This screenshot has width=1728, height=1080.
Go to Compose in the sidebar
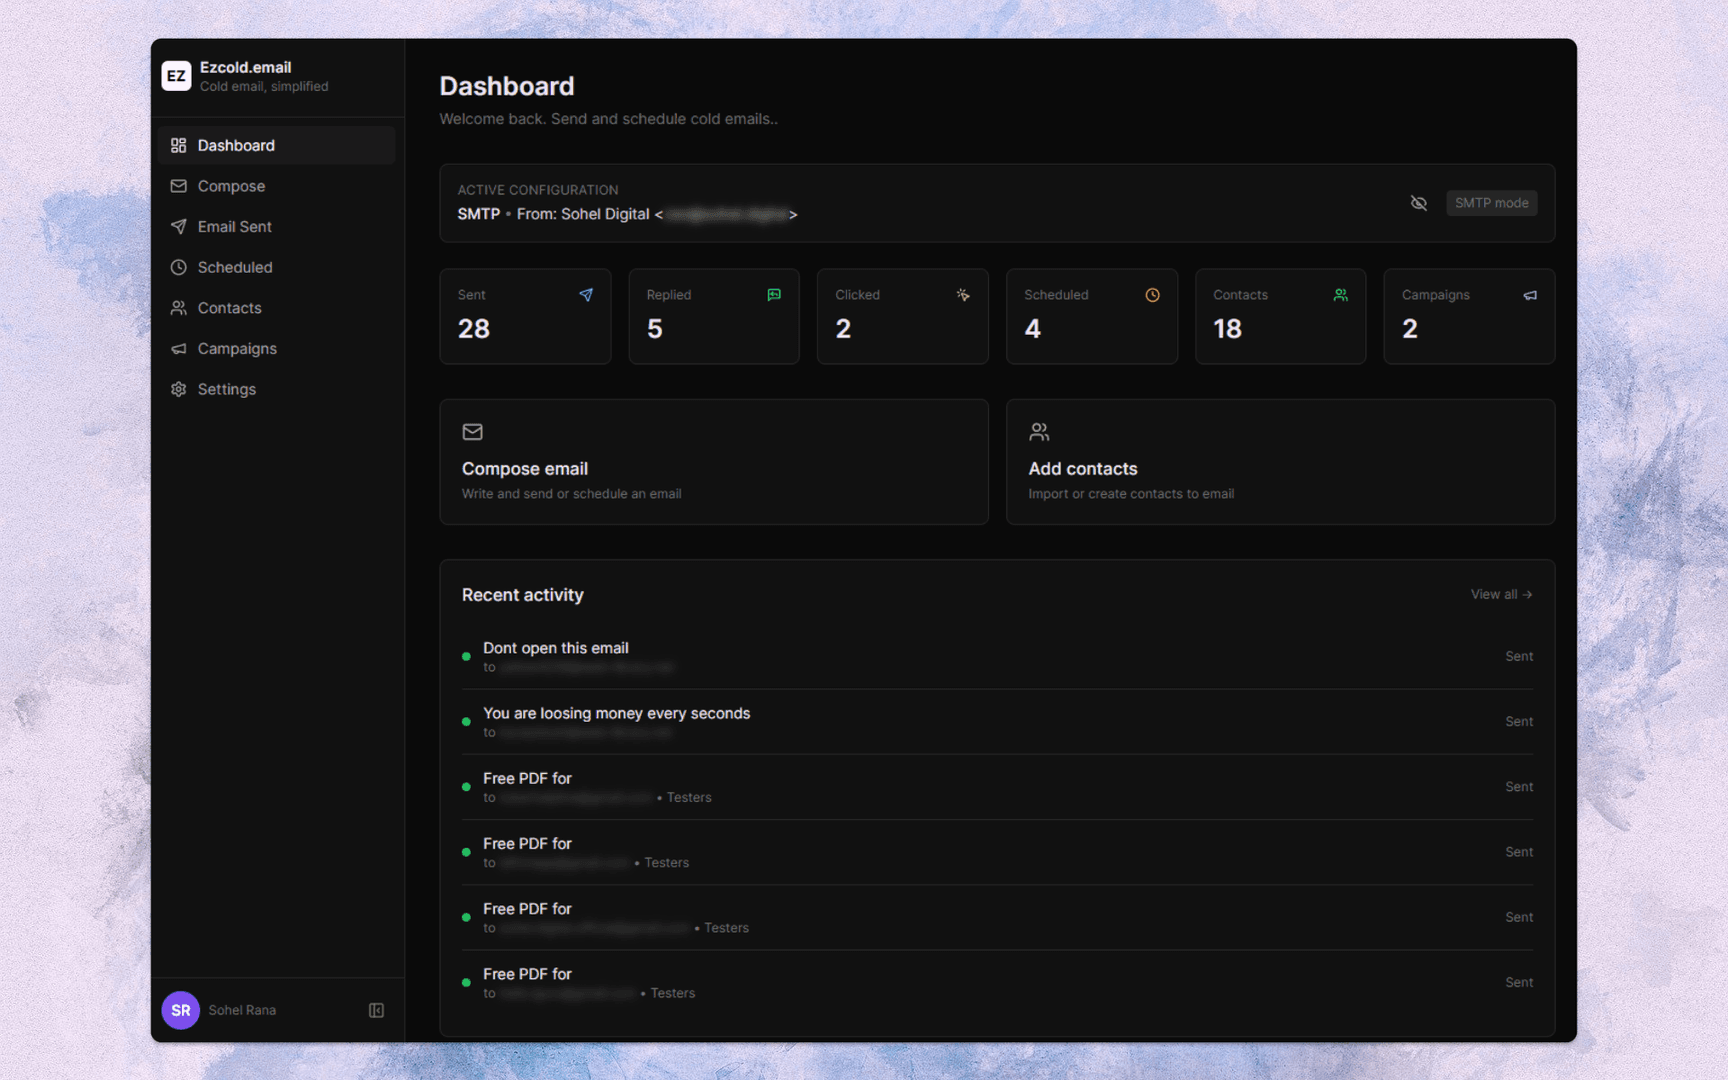pos(276,186)
